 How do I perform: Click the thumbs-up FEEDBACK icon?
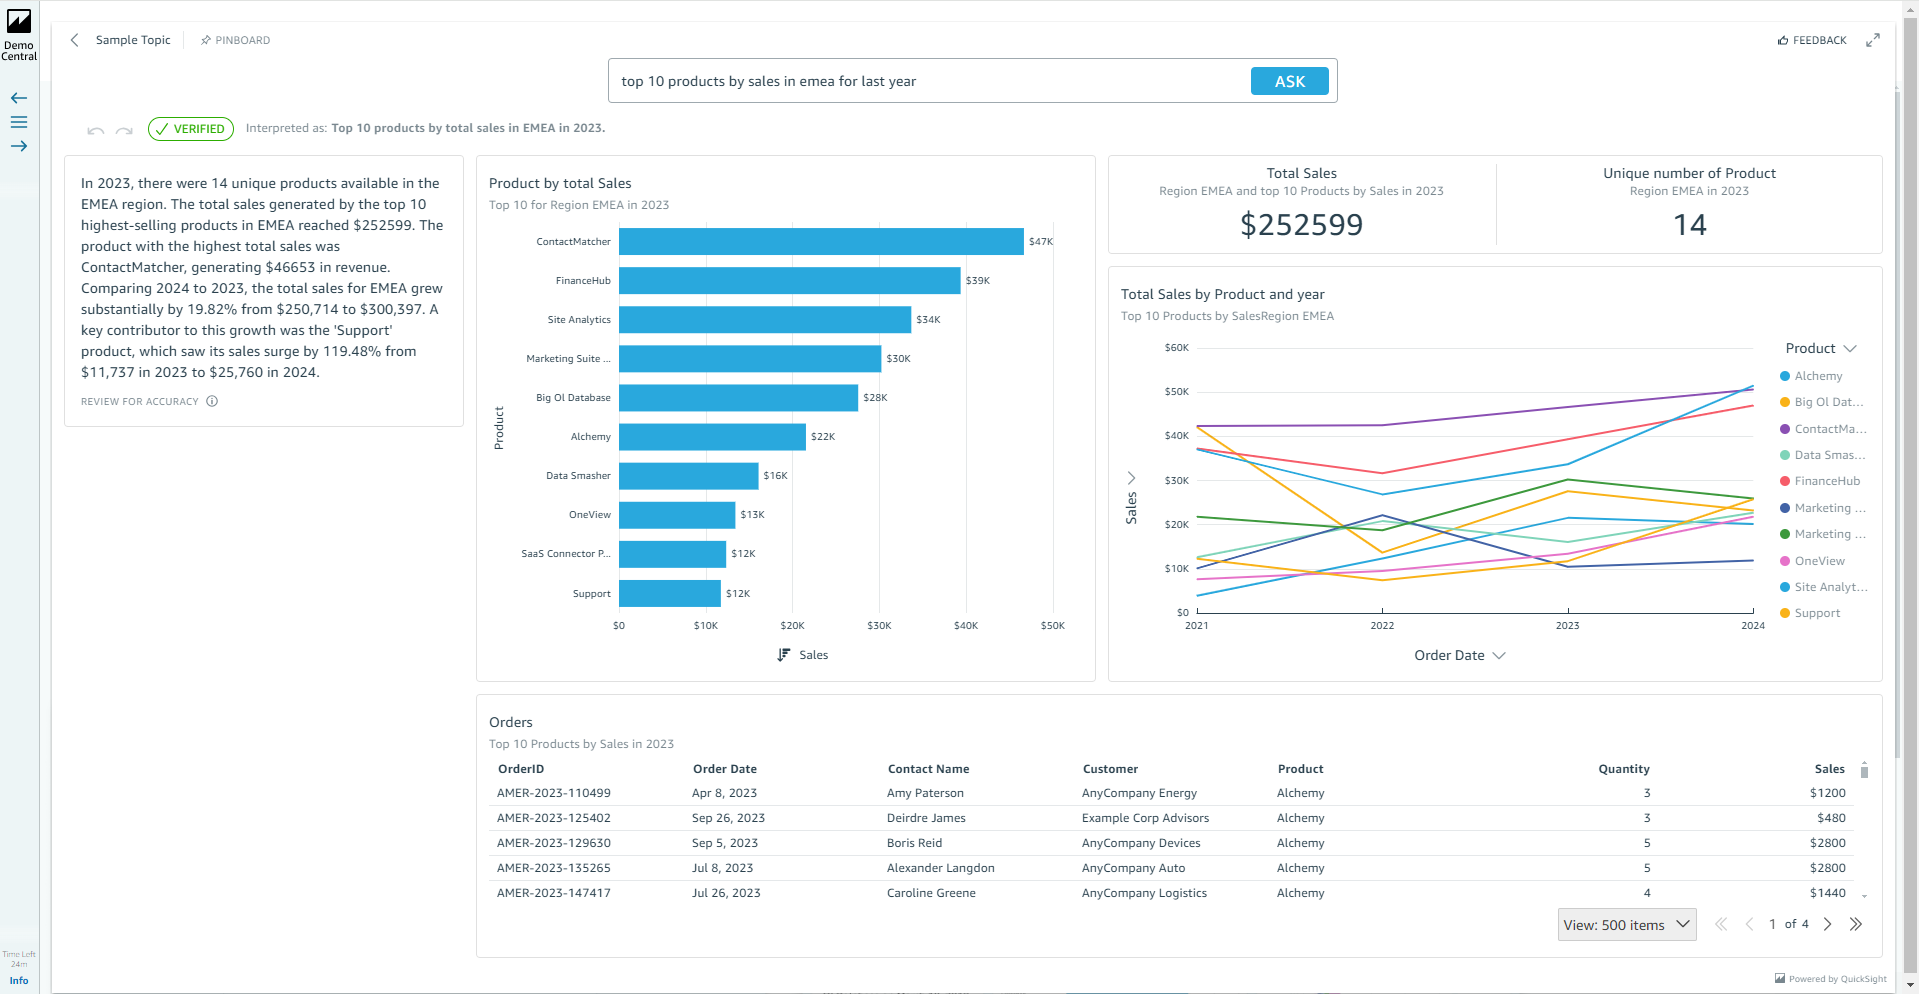pyautogui.click(x=1785, y=39)
